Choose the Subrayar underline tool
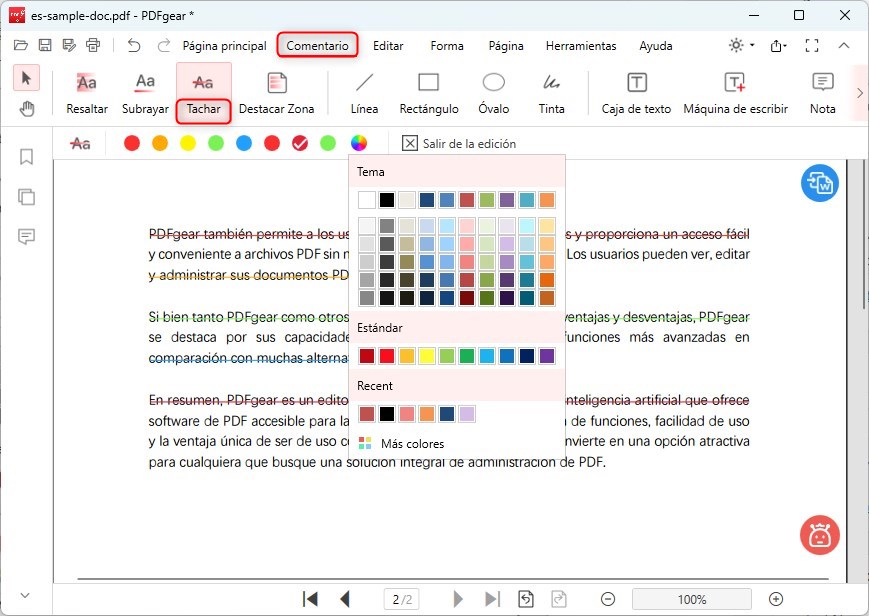This screenshot has width=869, height=616. click(145, 93)
